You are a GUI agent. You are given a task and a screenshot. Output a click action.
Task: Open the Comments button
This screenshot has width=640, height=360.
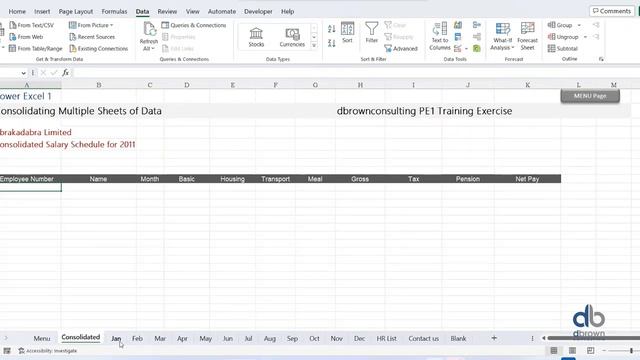[611, 11]
